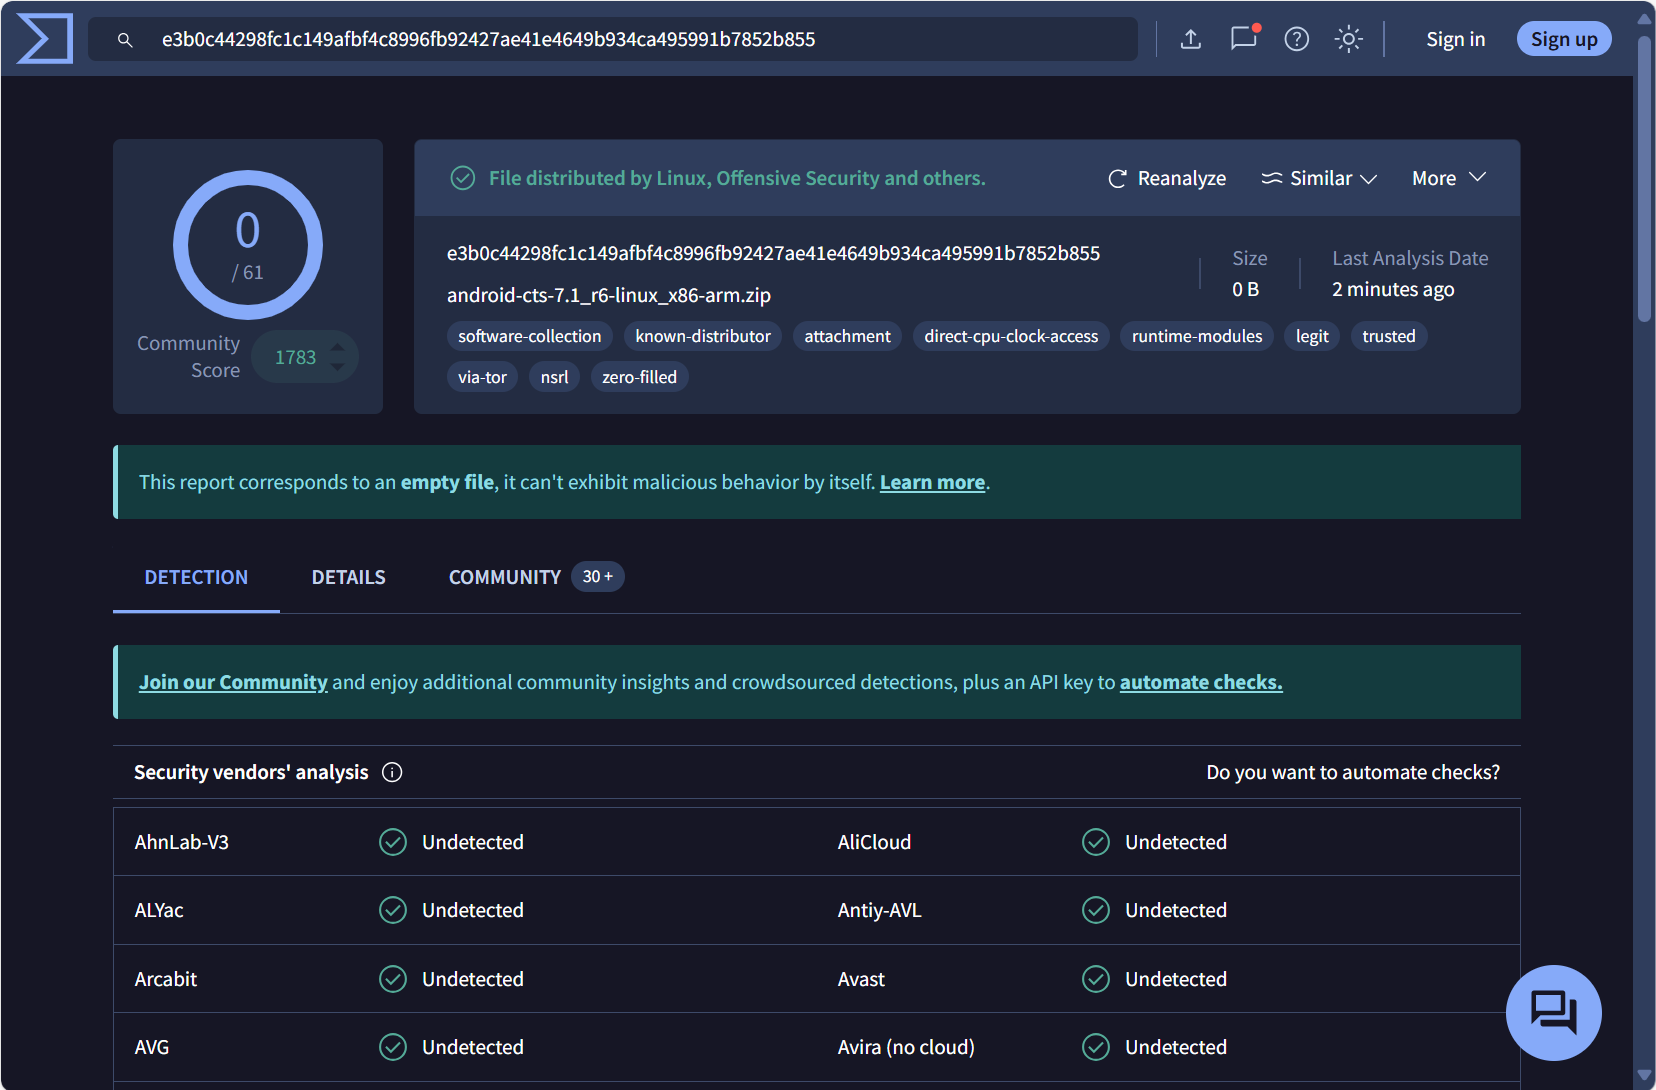This screenshot has width=1656, height=1090.
Task: Click Avast undetected check icon
Action: pyautogui.click(x=1096, y=979)
